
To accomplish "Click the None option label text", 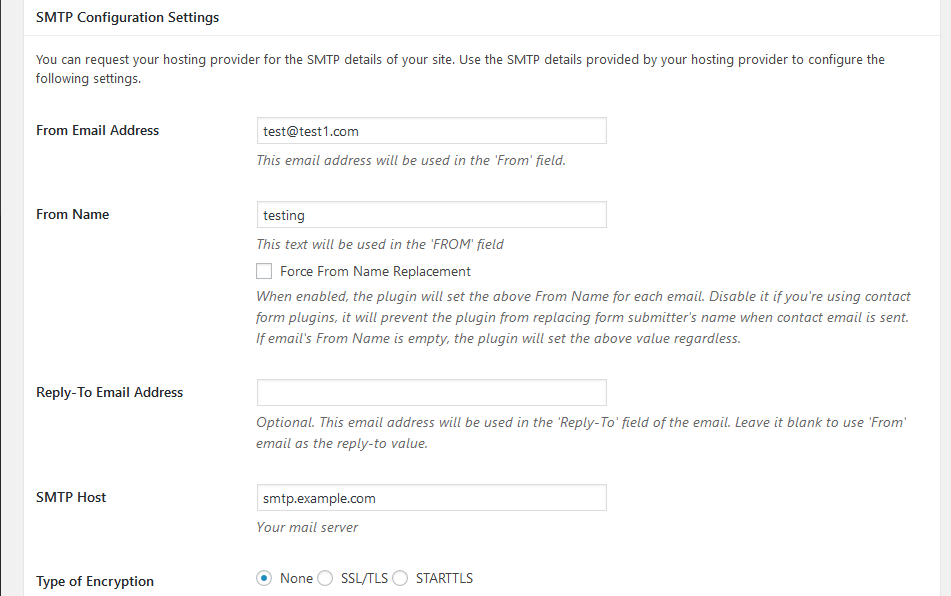I will (296, 578).
